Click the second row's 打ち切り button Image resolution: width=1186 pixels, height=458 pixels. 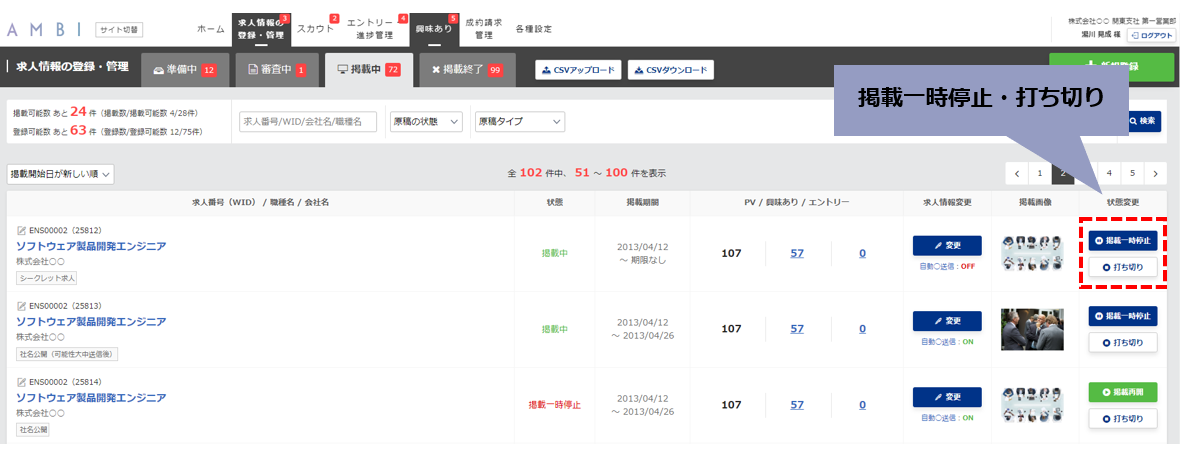[1122, 342]
